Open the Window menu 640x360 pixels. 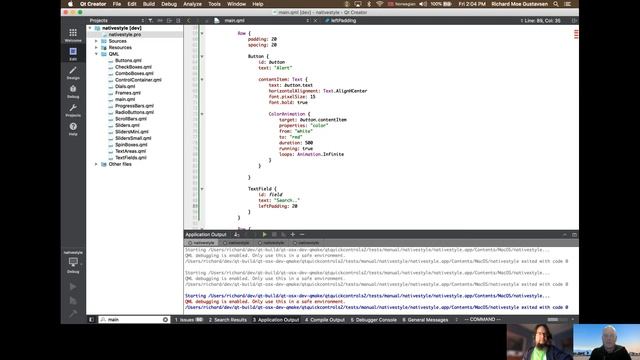coord(236,4)
